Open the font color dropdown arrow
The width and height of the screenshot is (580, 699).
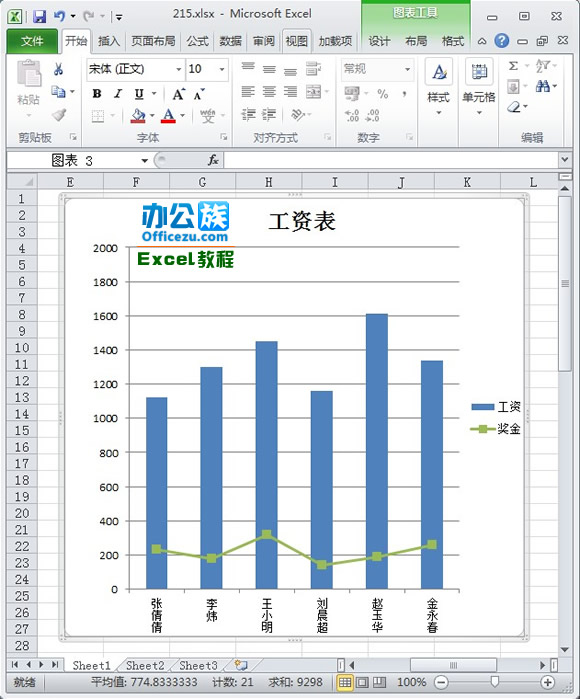[x=182, y=116]
